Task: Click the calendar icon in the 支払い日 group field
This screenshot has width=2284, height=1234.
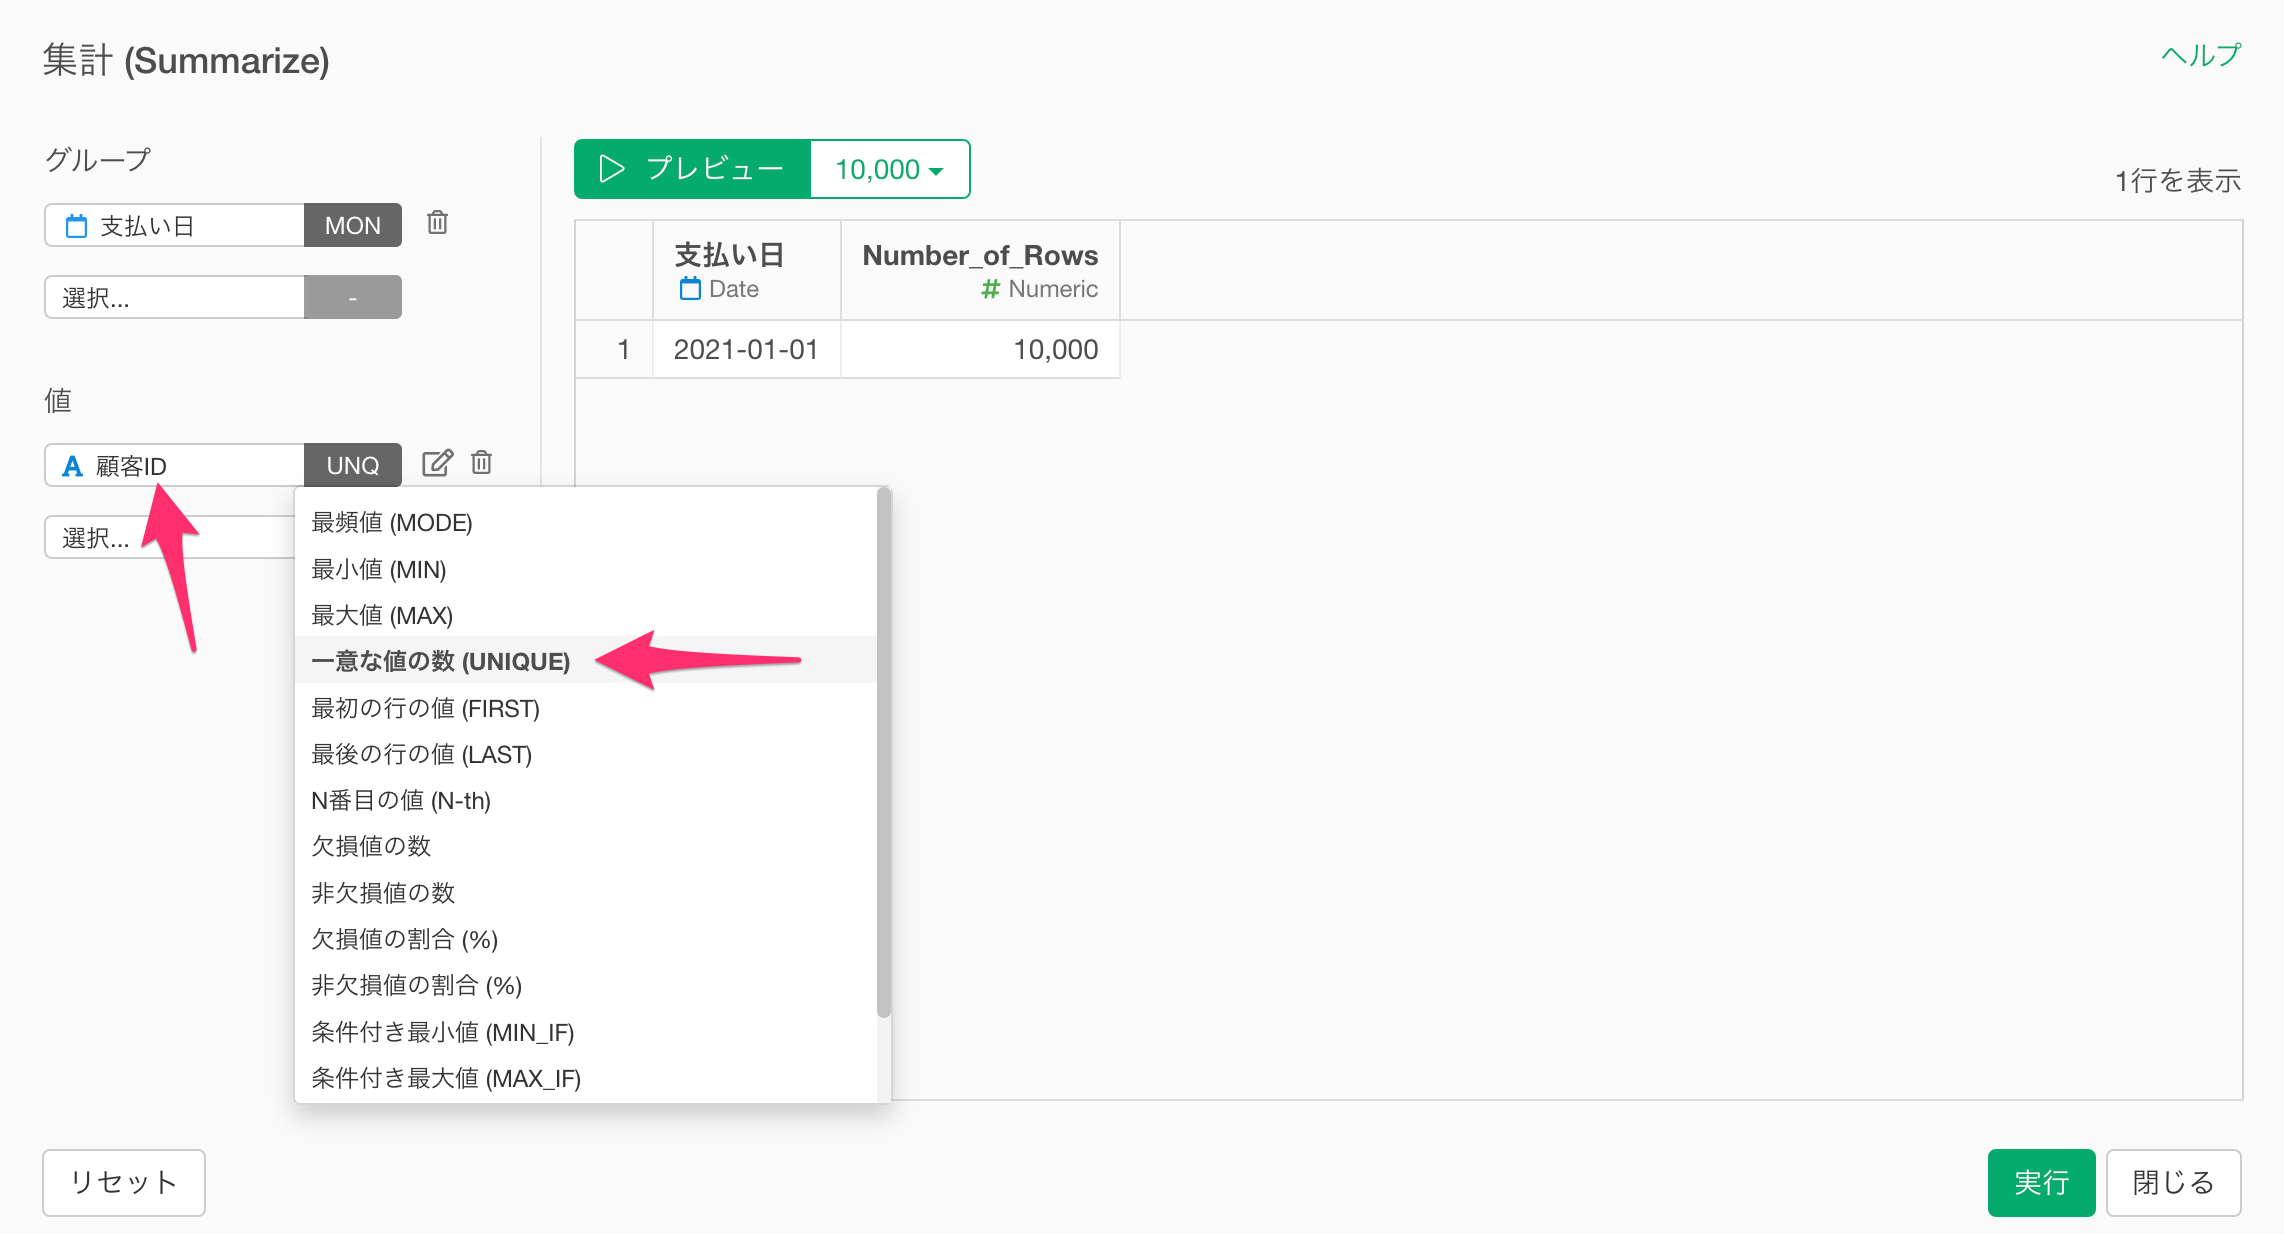Action: [x=76, y=226]
